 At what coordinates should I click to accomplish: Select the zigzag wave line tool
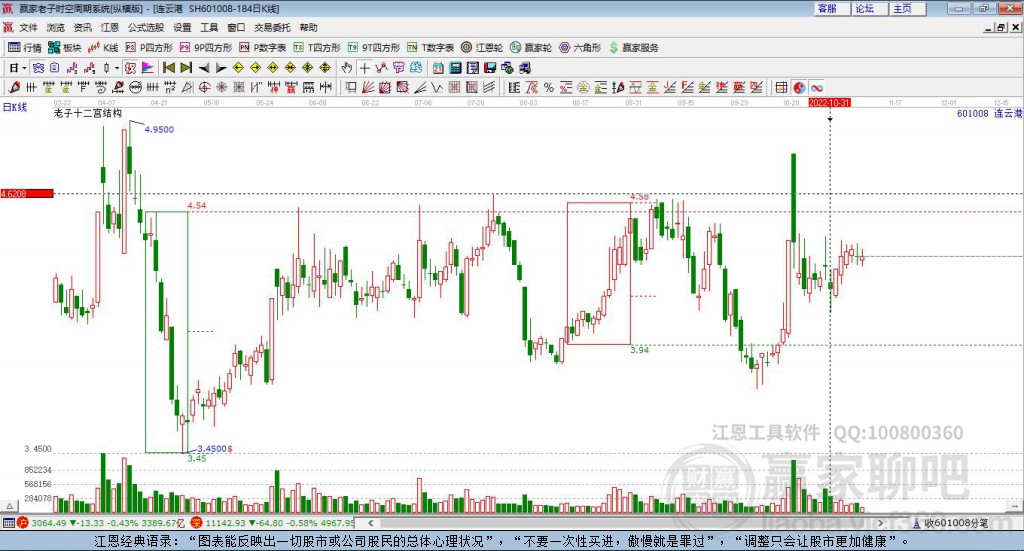pos(437,87)
